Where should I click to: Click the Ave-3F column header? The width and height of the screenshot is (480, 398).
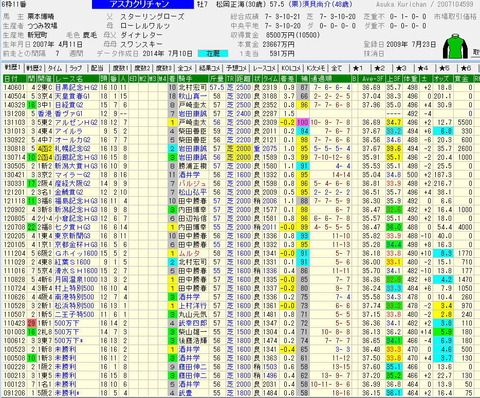pyautogui.click(x=371, y=79)
